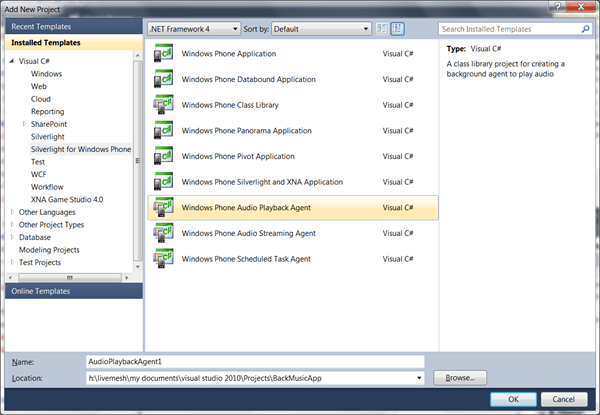Select Windows Phone Databound Application text
The height and width of the screenshot is (415, 600).
[x=249, y=79]
